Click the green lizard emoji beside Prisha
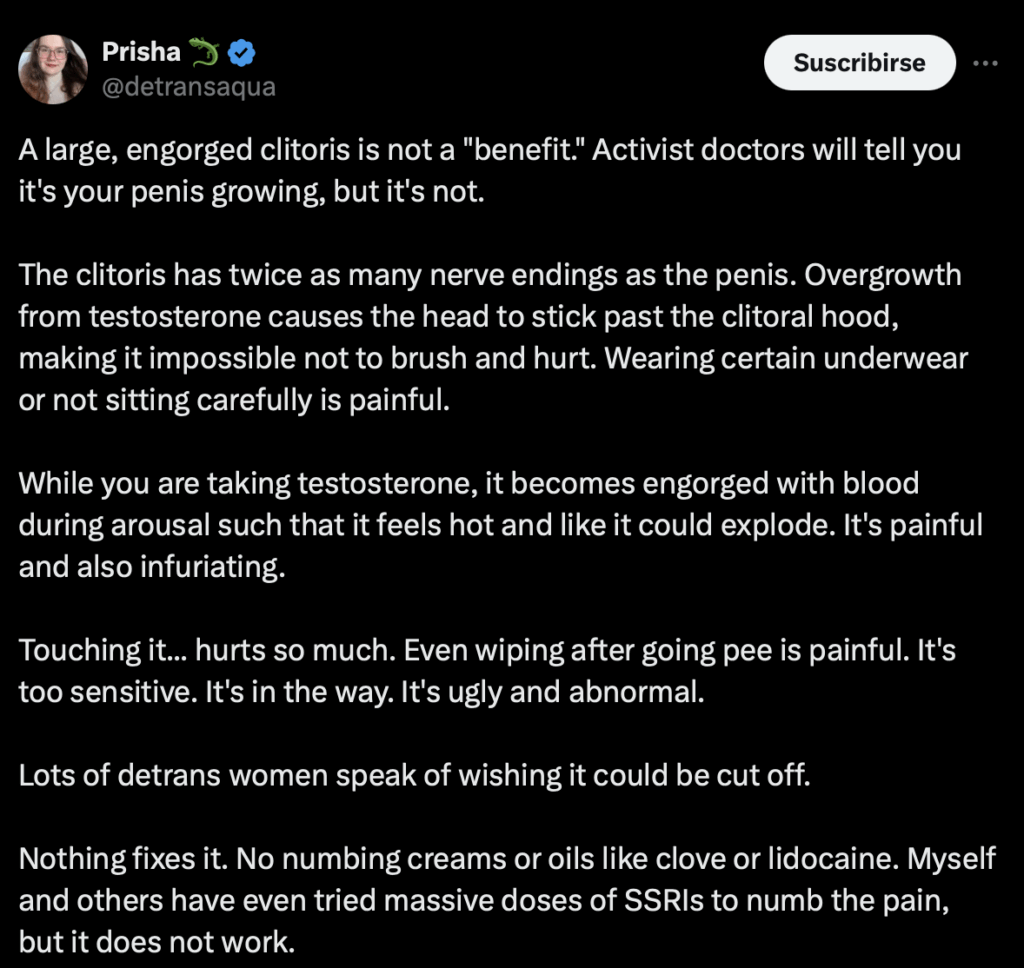Viewport: 1024px width, 968px height. click(x=204, y=52)
